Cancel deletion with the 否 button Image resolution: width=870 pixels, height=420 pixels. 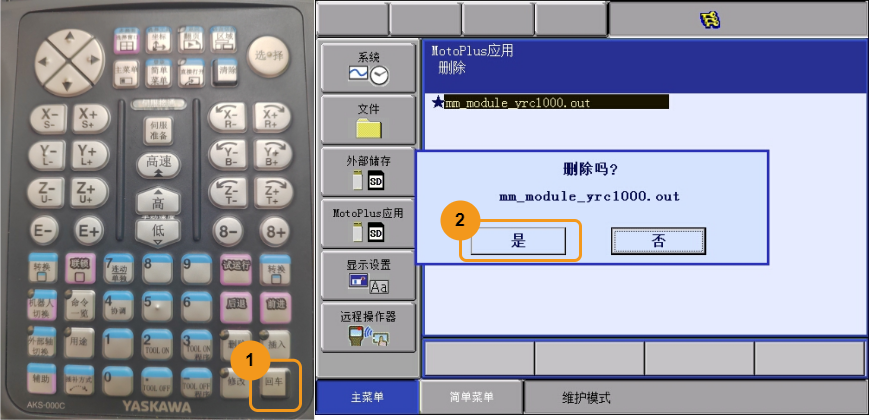click(659, 241)
